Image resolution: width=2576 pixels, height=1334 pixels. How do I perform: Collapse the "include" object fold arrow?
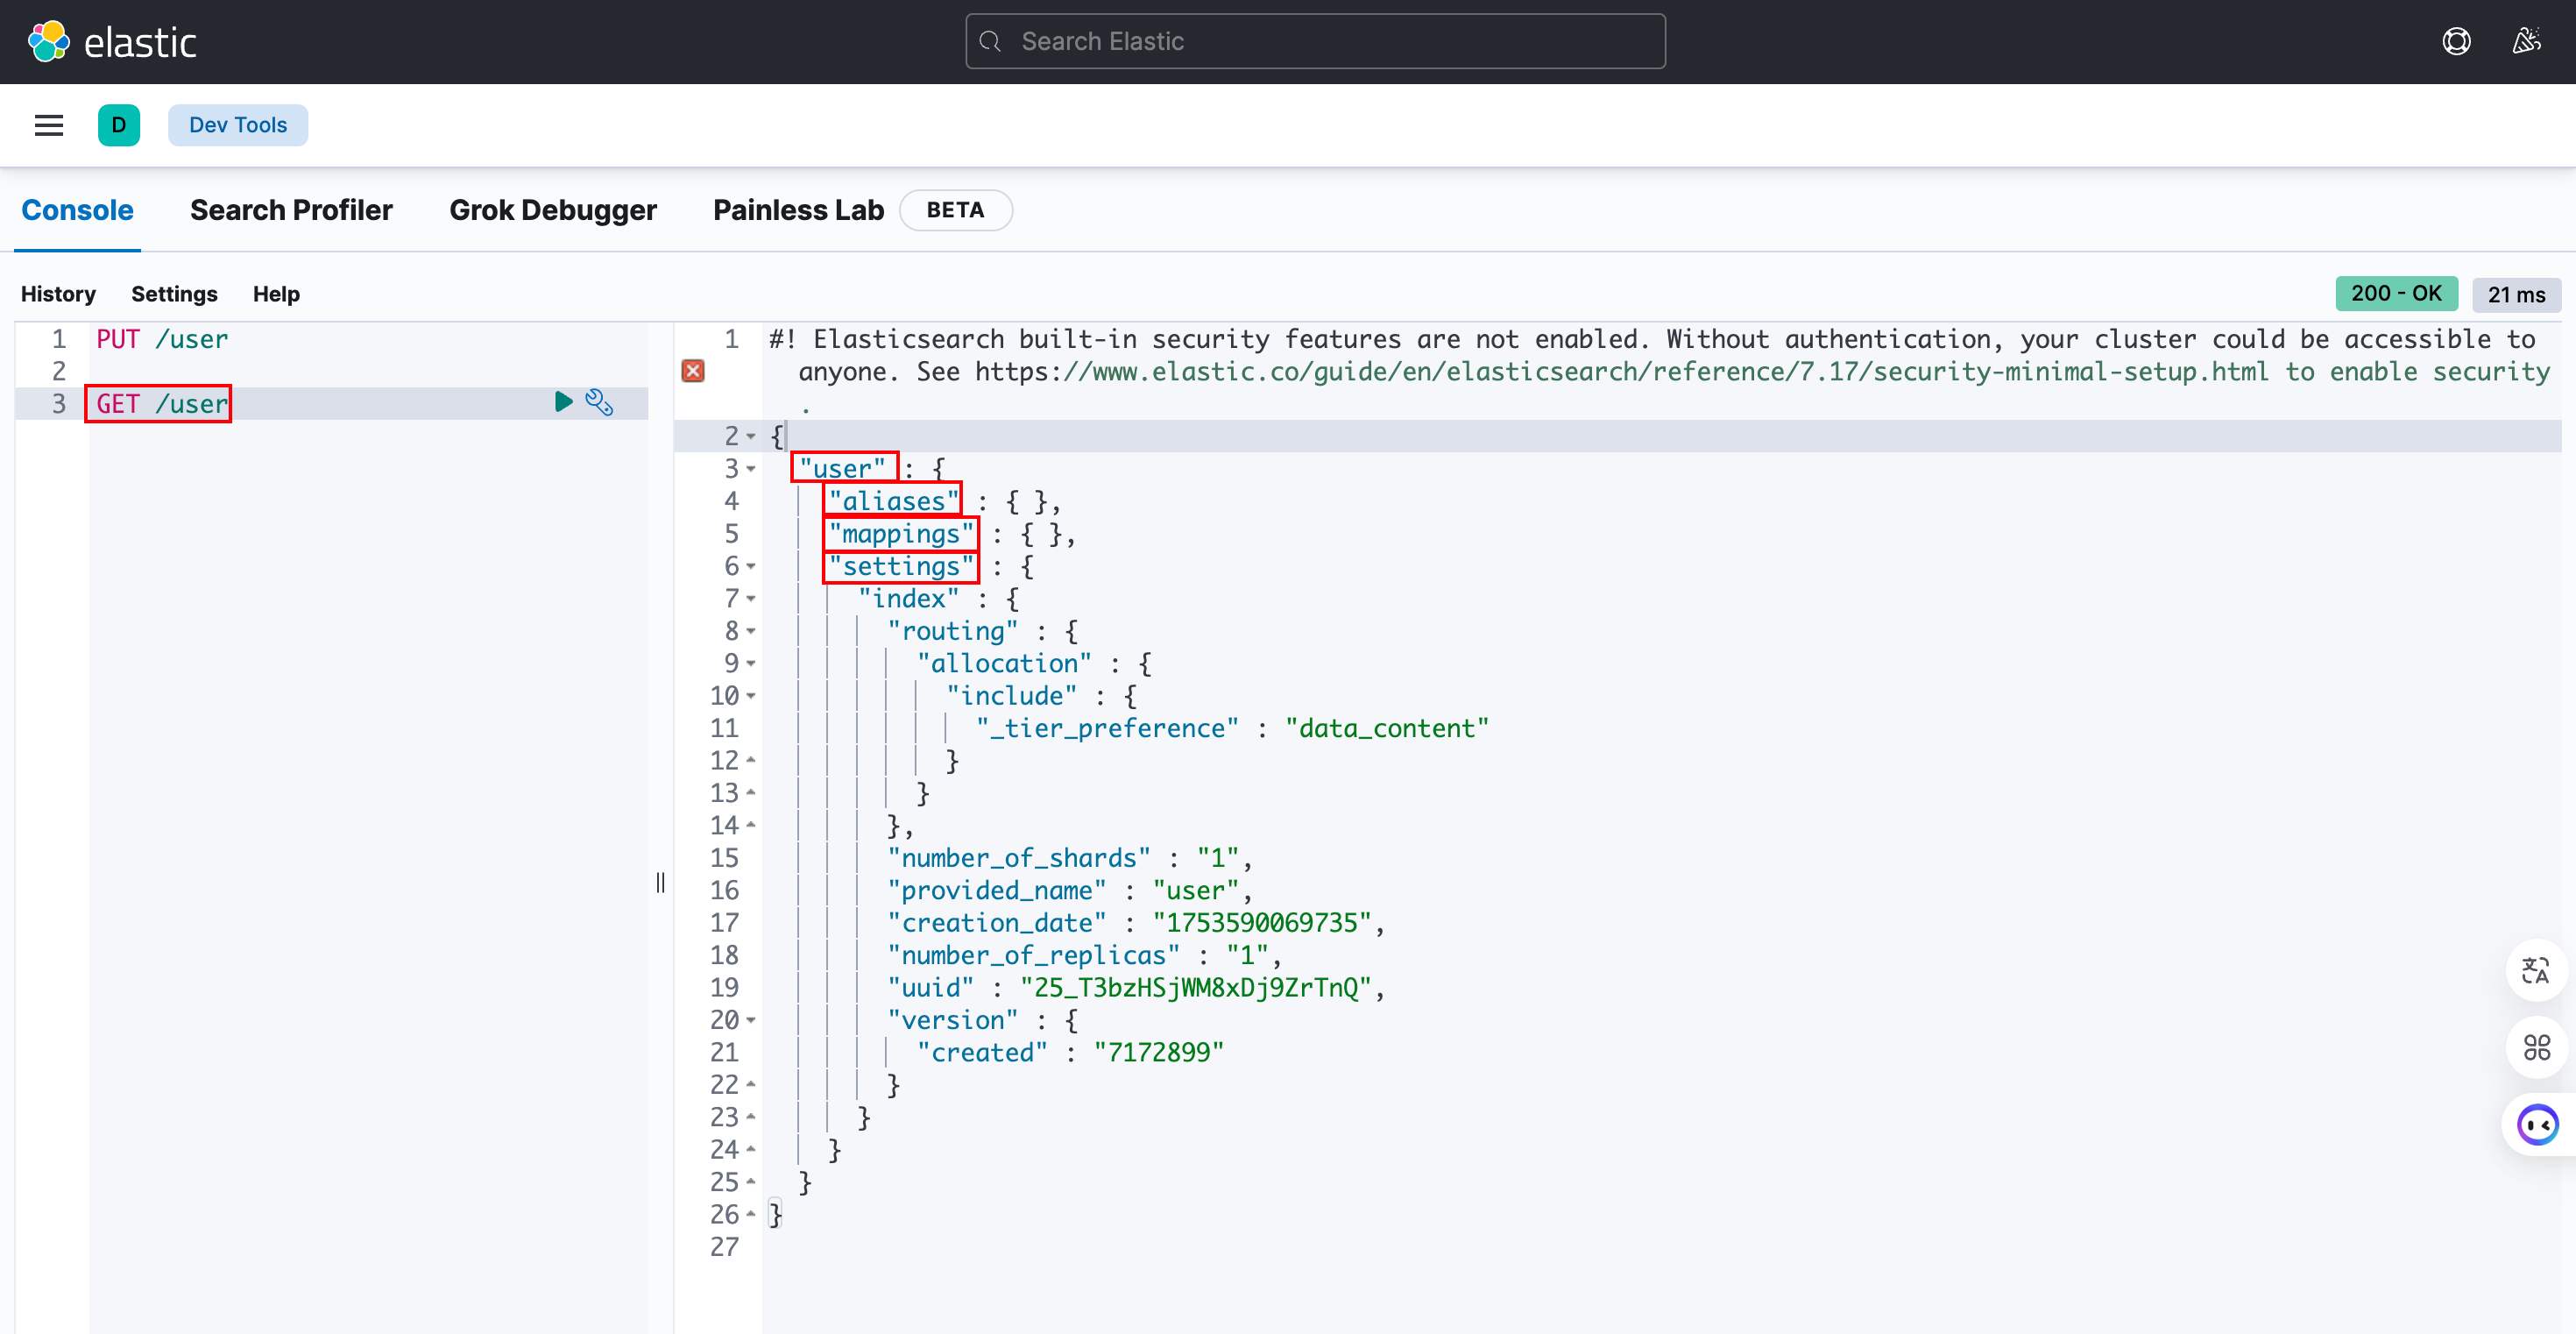tap(751, 695)
